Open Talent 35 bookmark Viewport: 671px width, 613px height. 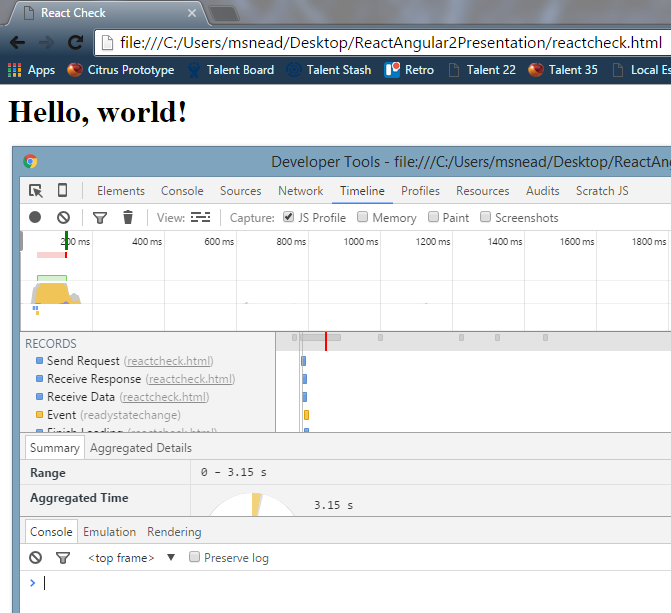coord(563,70)
